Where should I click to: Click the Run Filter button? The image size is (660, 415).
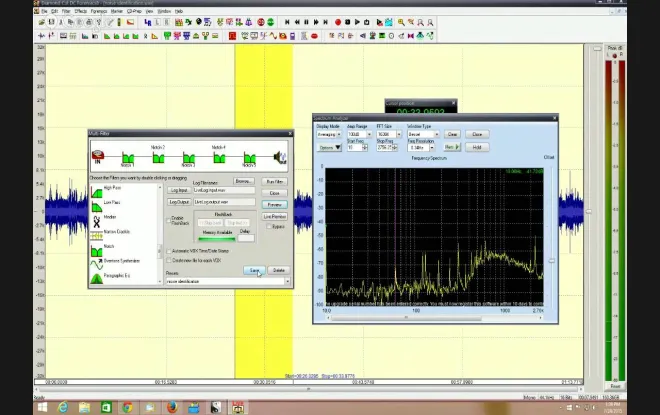(x=274, y=181)
